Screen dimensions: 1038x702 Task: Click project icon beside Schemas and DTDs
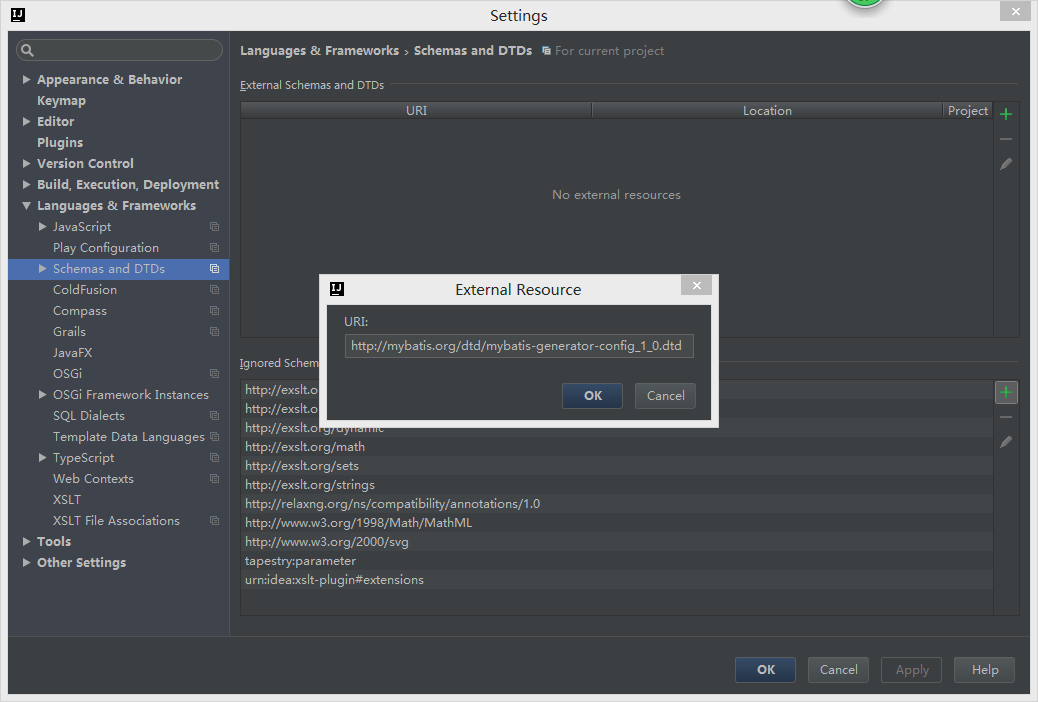click(213, 268)
